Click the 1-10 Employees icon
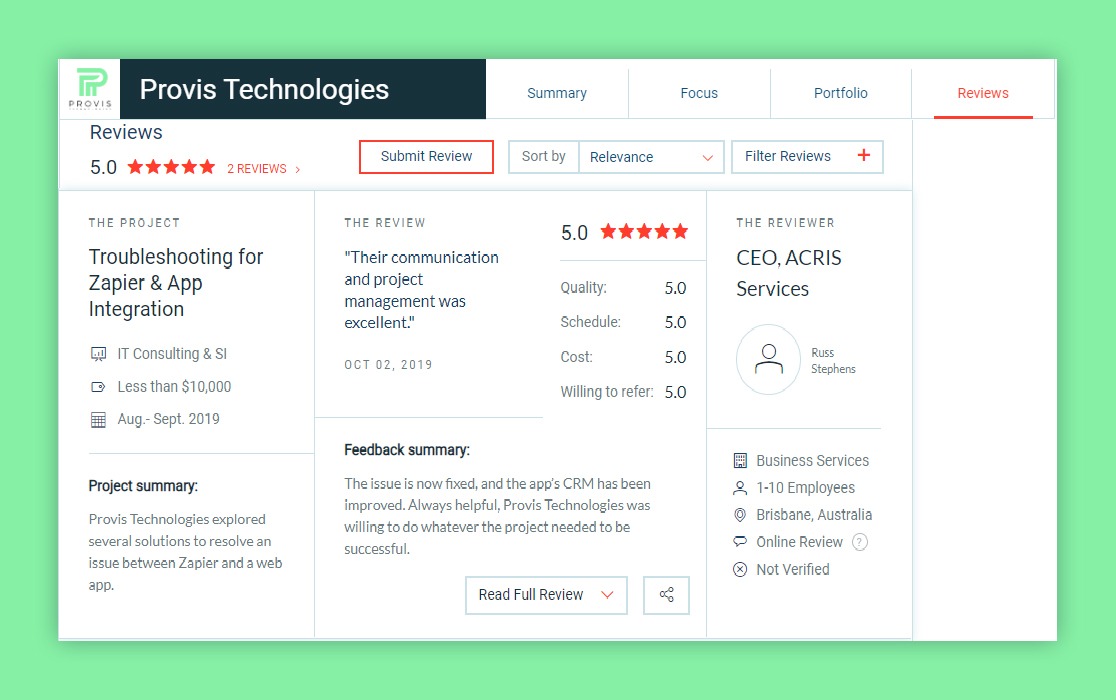This screenshot has width=1116, height=700. coord(739,488)
